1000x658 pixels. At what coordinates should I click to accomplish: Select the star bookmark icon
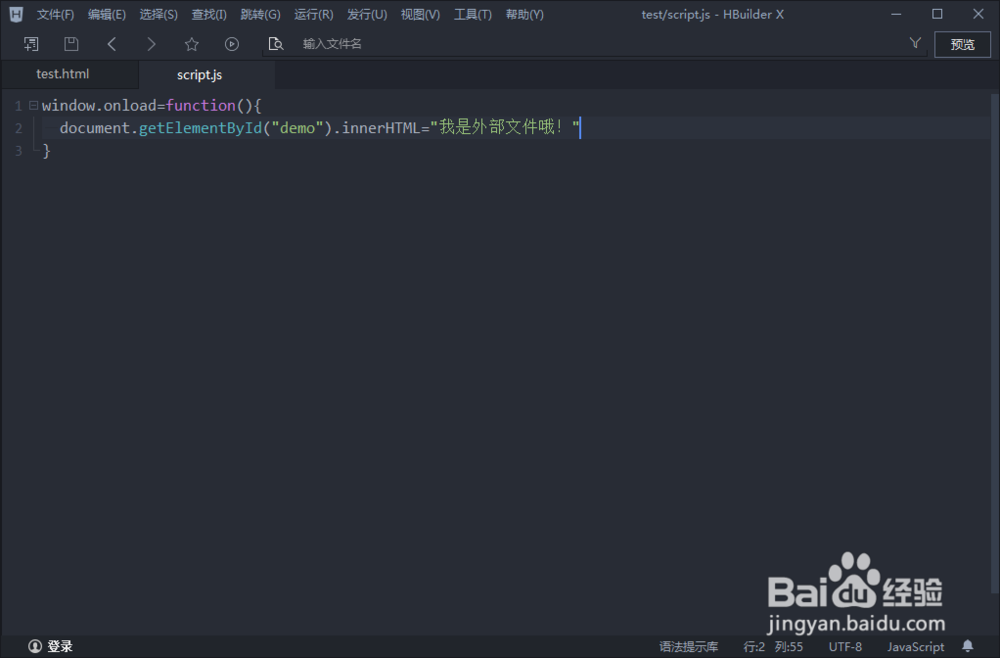191,43
